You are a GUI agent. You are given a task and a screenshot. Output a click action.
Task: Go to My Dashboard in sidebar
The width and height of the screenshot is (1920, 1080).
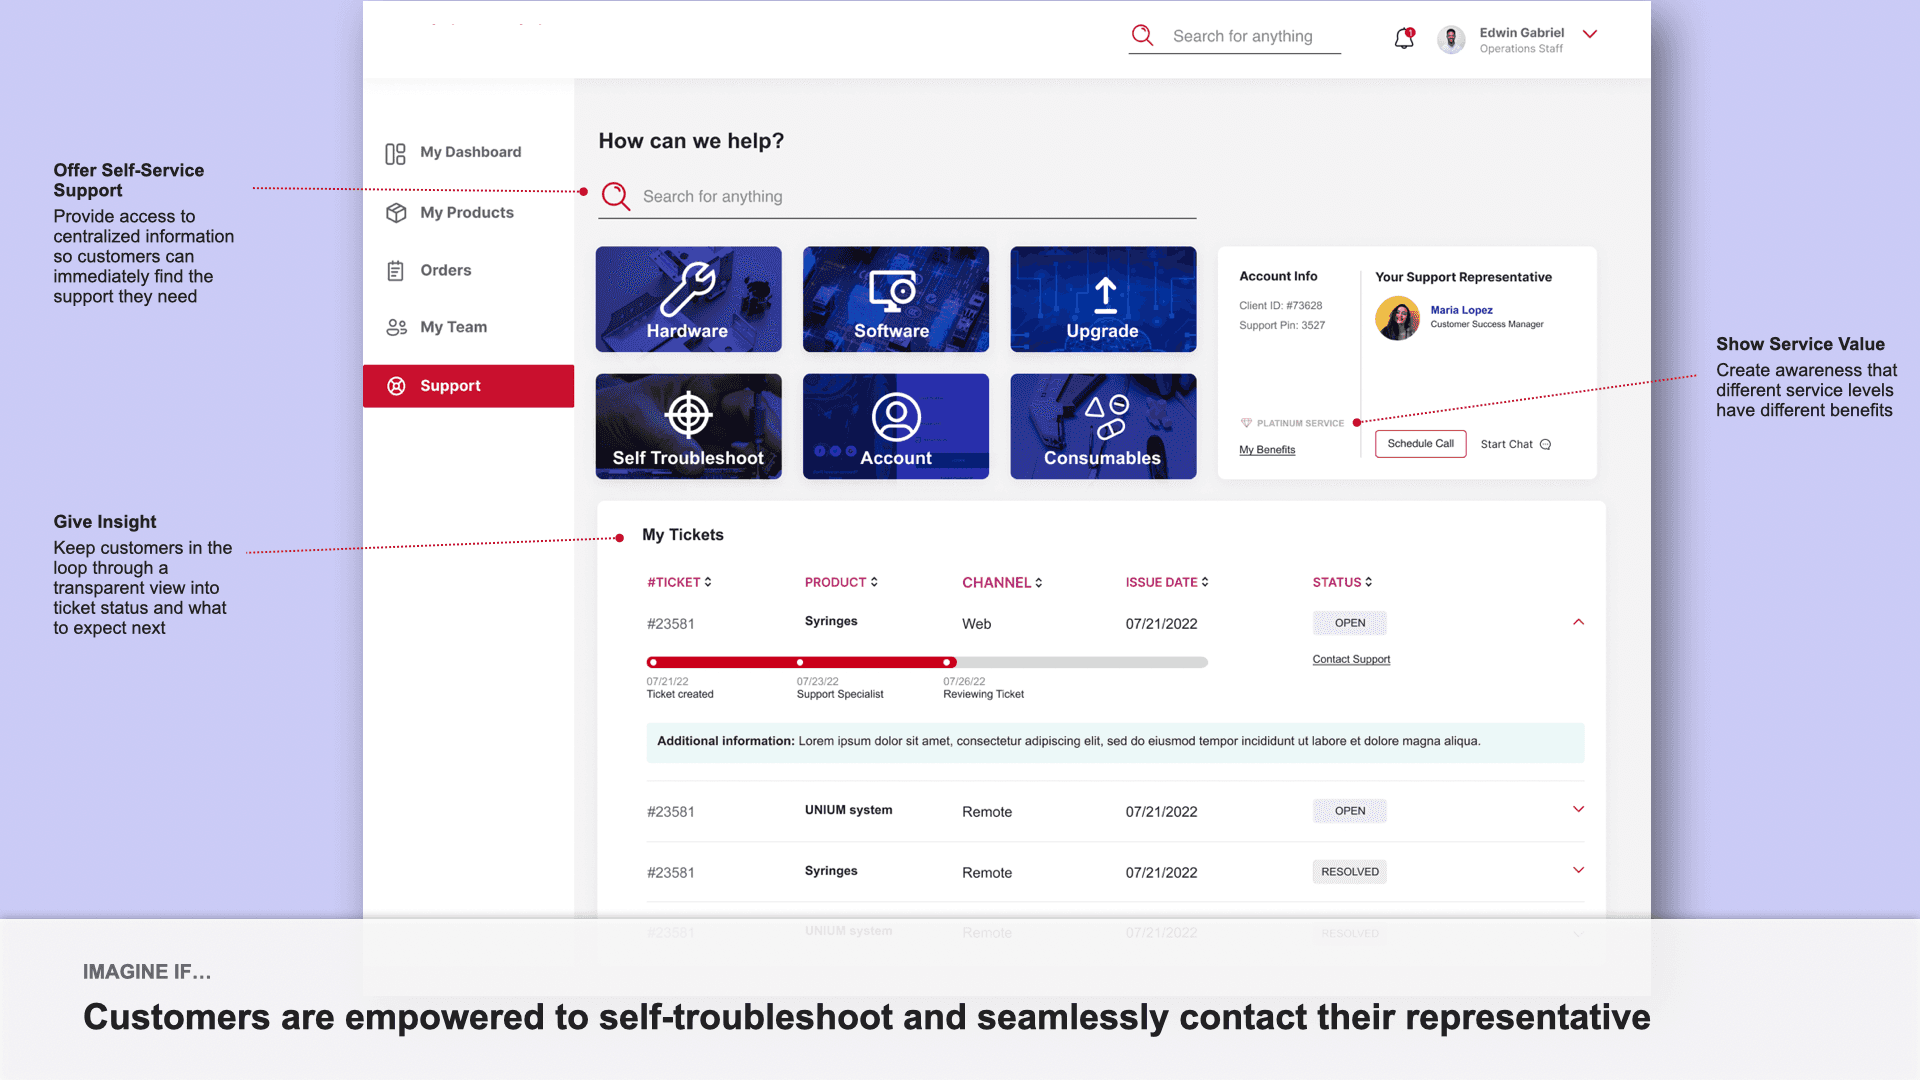pos(470,152)
